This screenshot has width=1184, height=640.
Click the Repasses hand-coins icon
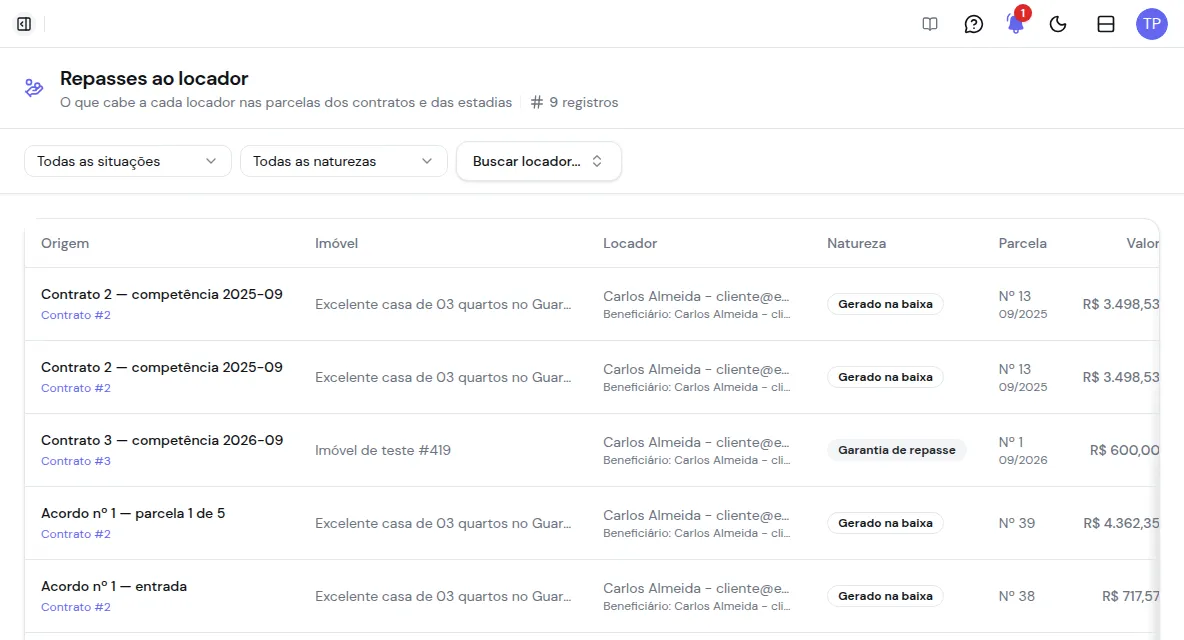point(34,88)
